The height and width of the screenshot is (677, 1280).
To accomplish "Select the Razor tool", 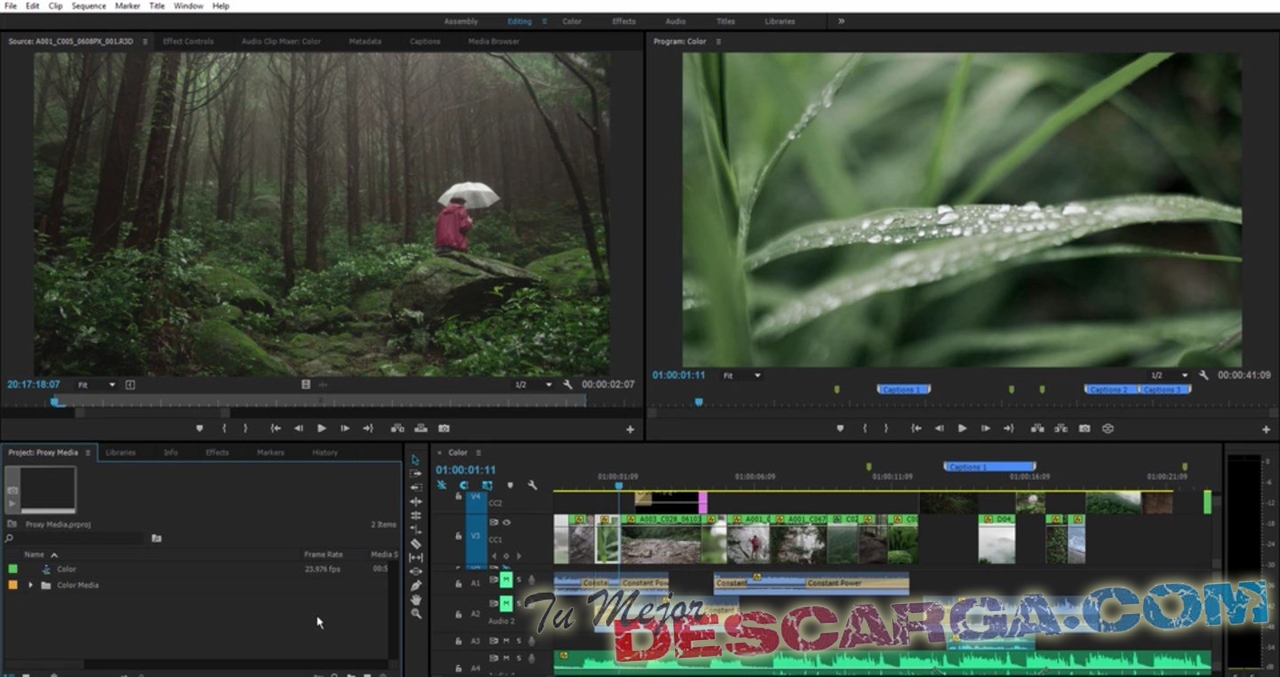I will pyautogui.click(x=416, y=543).
